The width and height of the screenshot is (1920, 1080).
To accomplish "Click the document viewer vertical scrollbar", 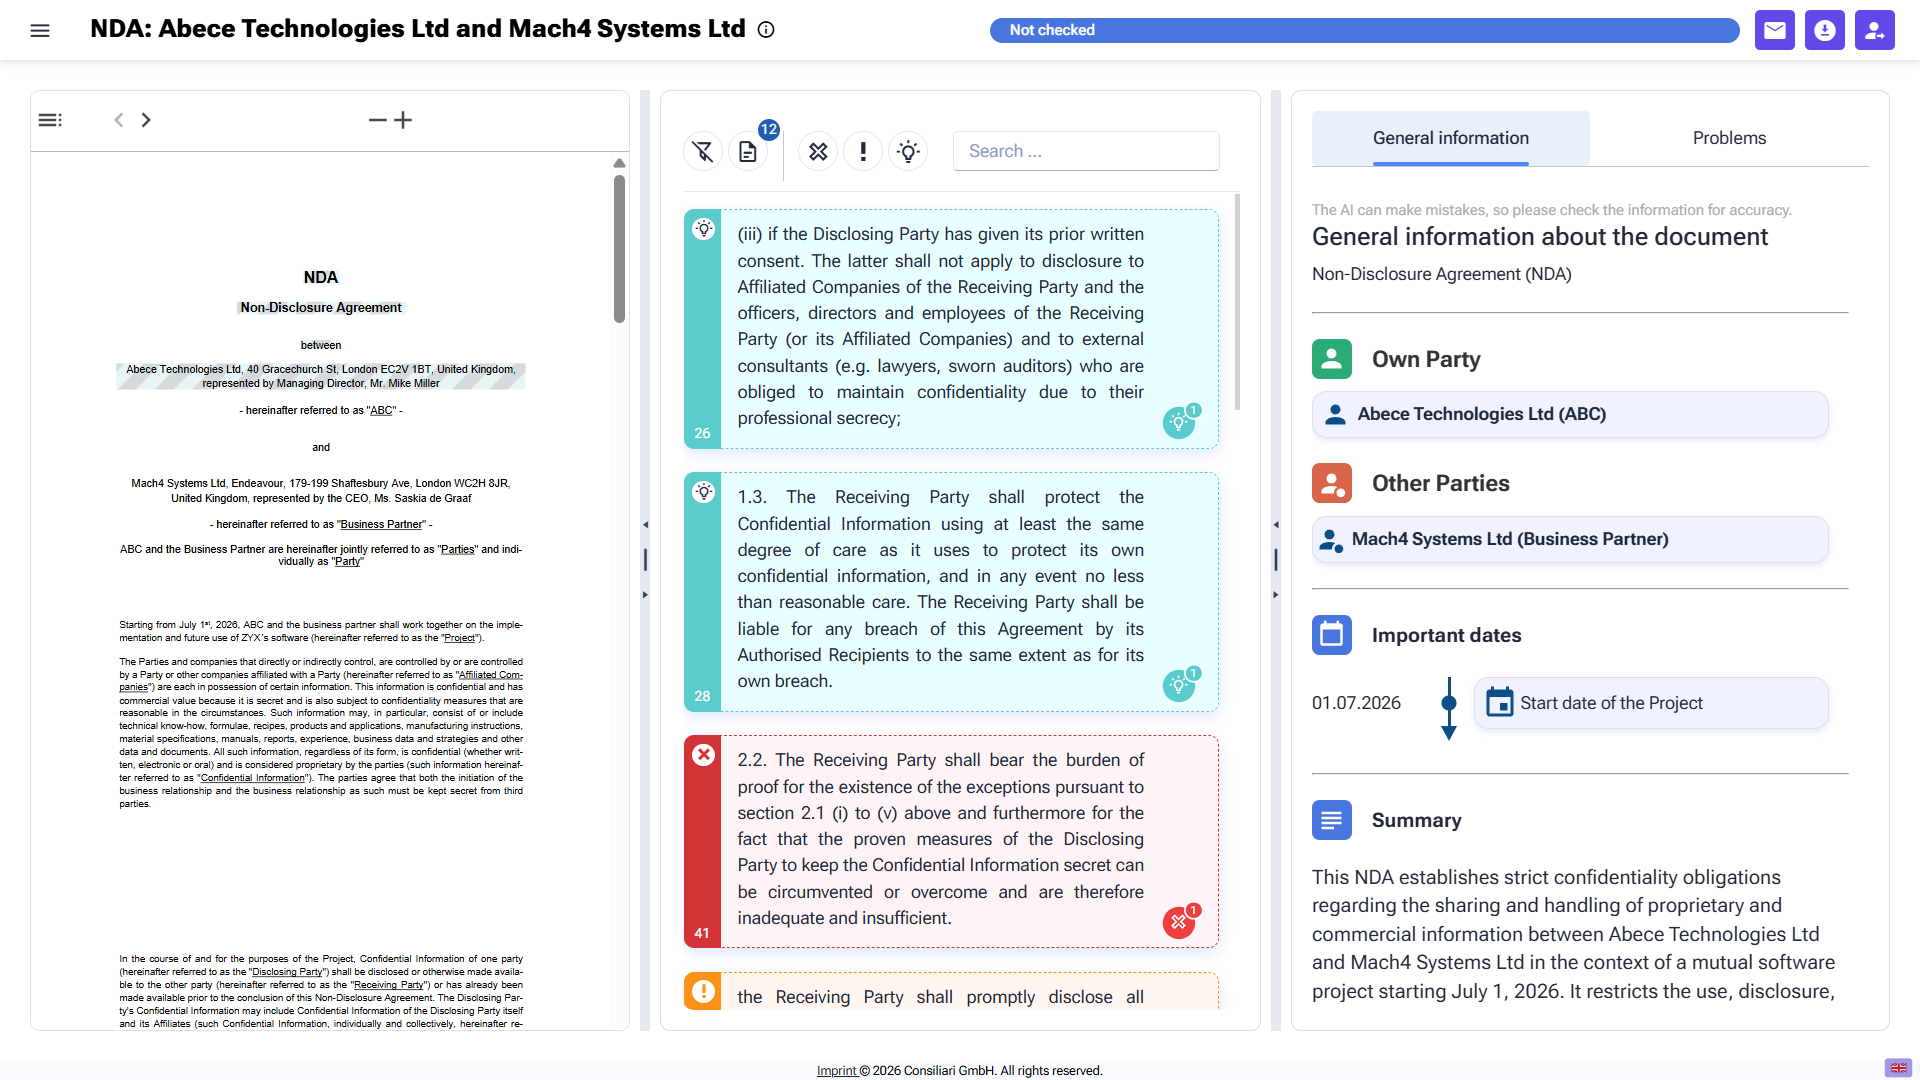I will [x=619, y=248].
